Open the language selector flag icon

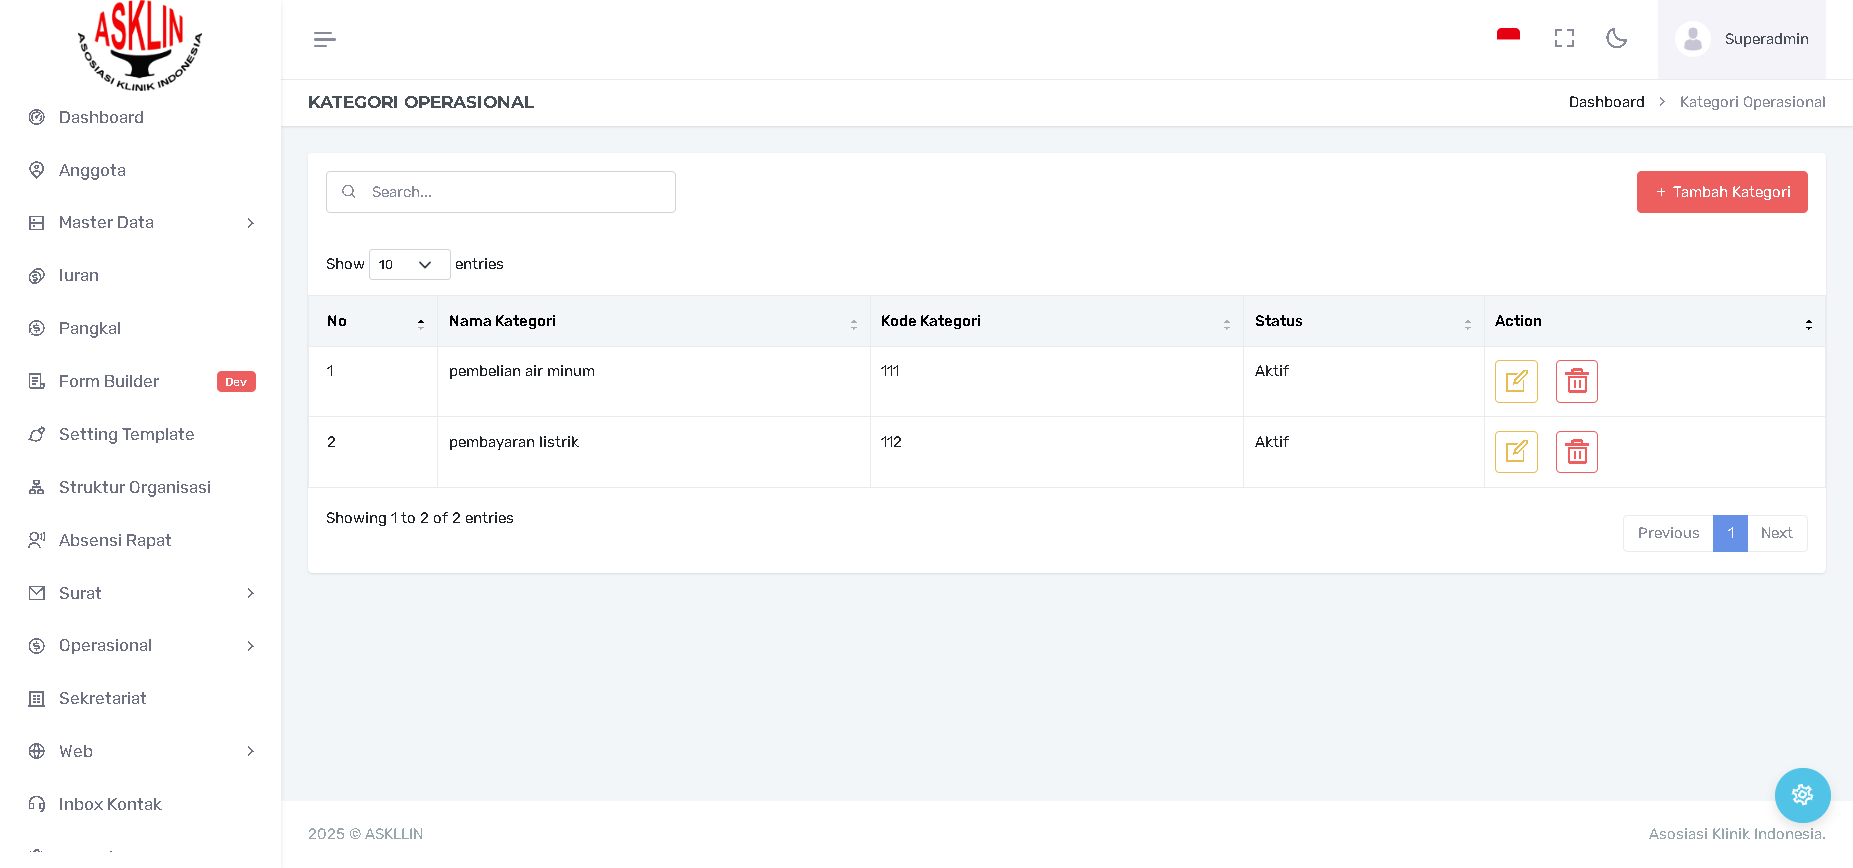[x=1508, y=36]
